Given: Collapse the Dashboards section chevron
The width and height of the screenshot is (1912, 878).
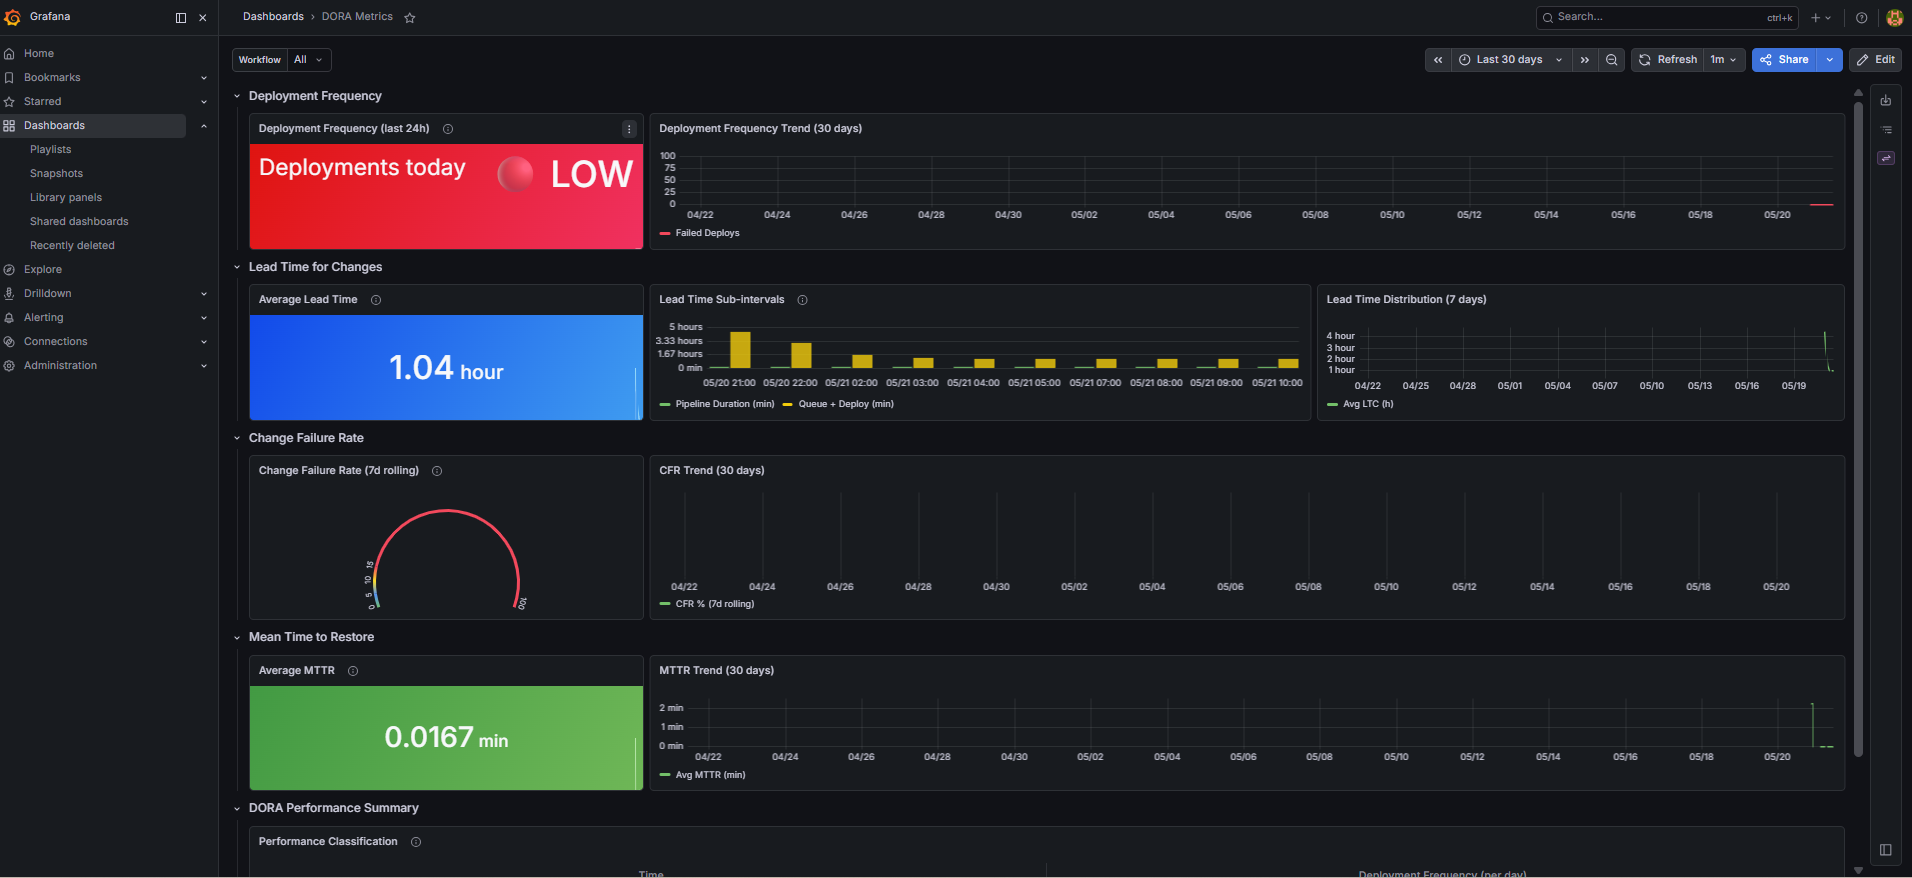Looking at the screenshot, I should click(x=204, y=126).
